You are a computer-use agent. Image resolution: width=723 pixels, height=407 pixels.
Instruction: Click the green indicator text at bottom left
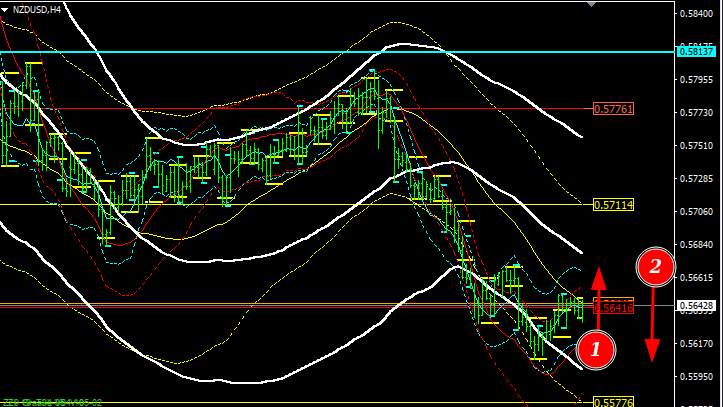tap(52, 403)
